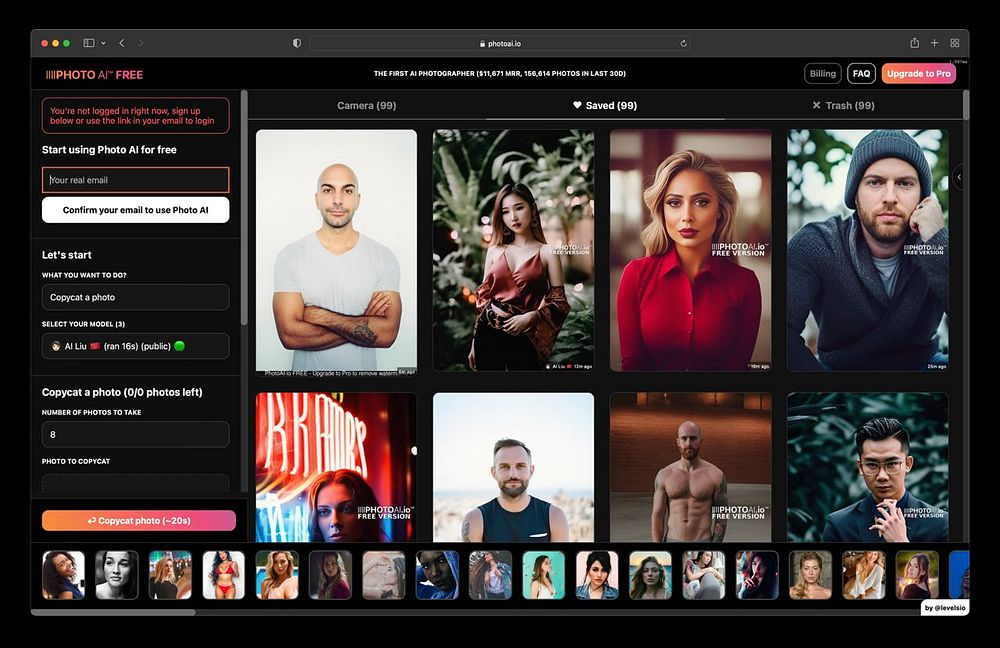Go back with browser back arrow

coord(122,43)
